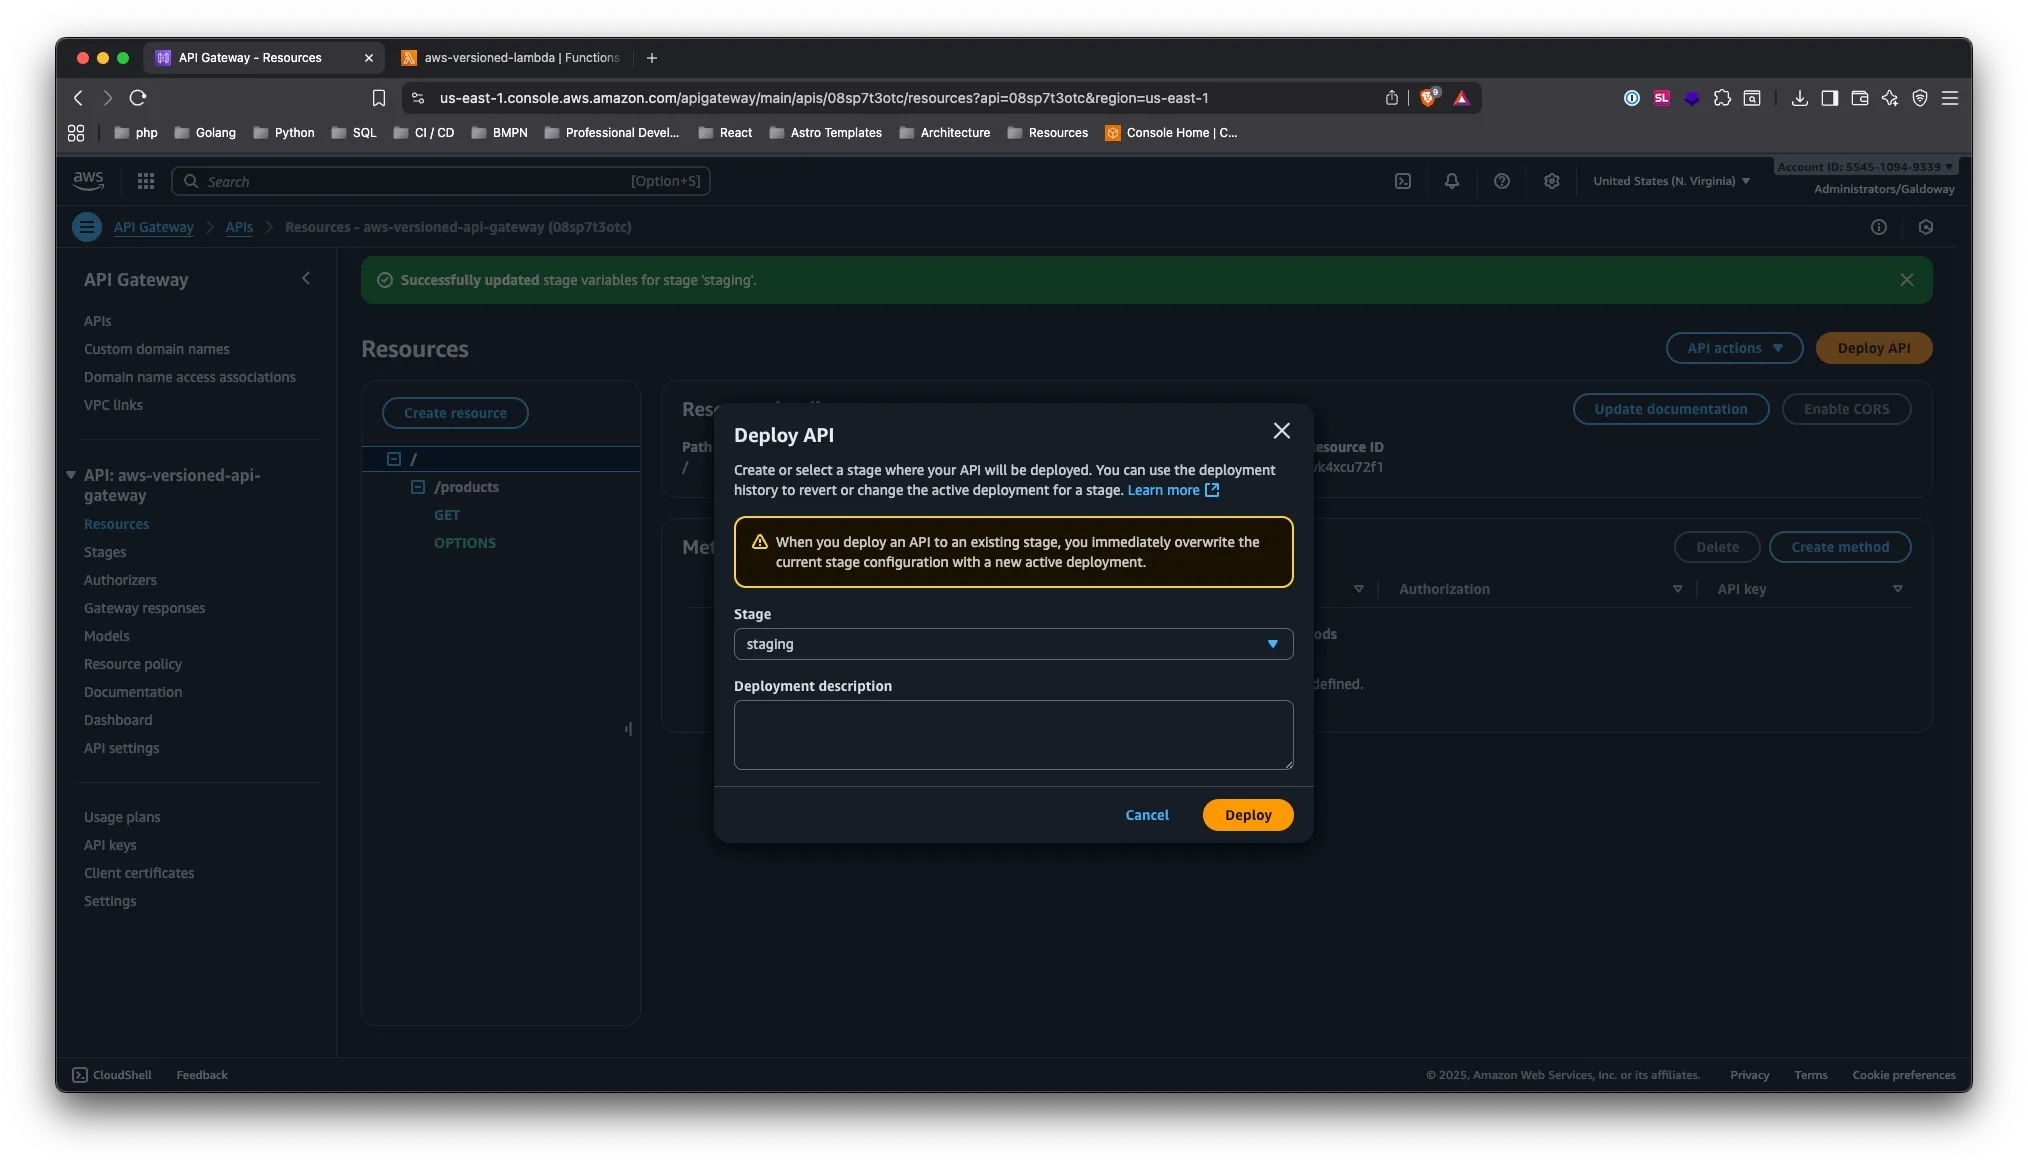Image resolution: width=2028 pixels, height=1166 pixels.
Task: Click the Deployment description text box
Action: [1013, 735]
